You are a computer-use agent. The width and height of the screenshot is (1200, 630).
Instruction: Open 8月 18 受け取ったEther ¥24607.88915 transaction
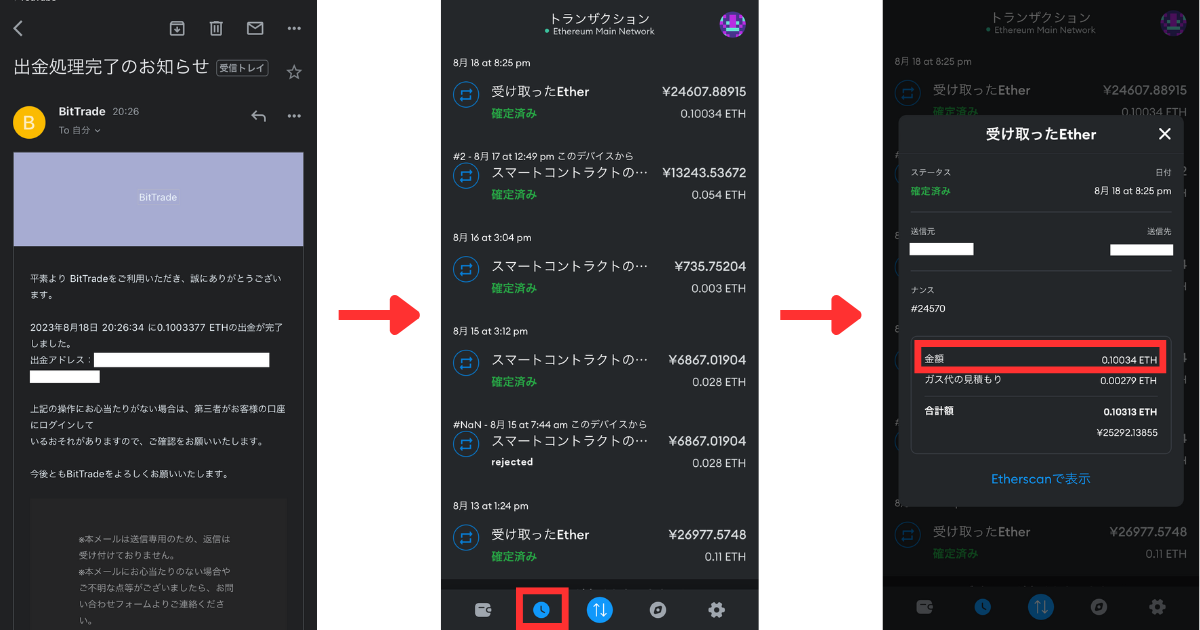point(600,102)
